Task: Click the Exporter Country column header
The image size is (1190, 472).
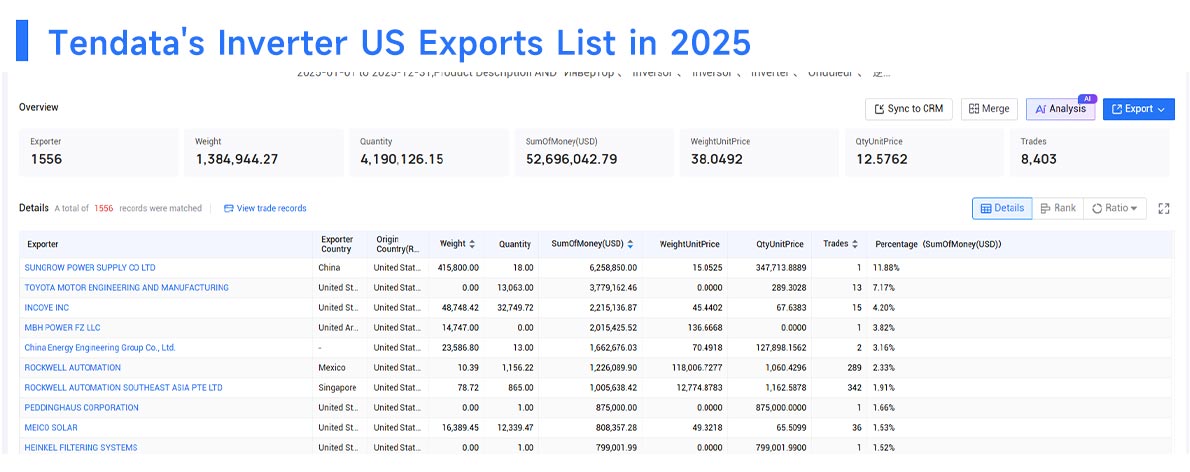Action: [x=337, y=244]
